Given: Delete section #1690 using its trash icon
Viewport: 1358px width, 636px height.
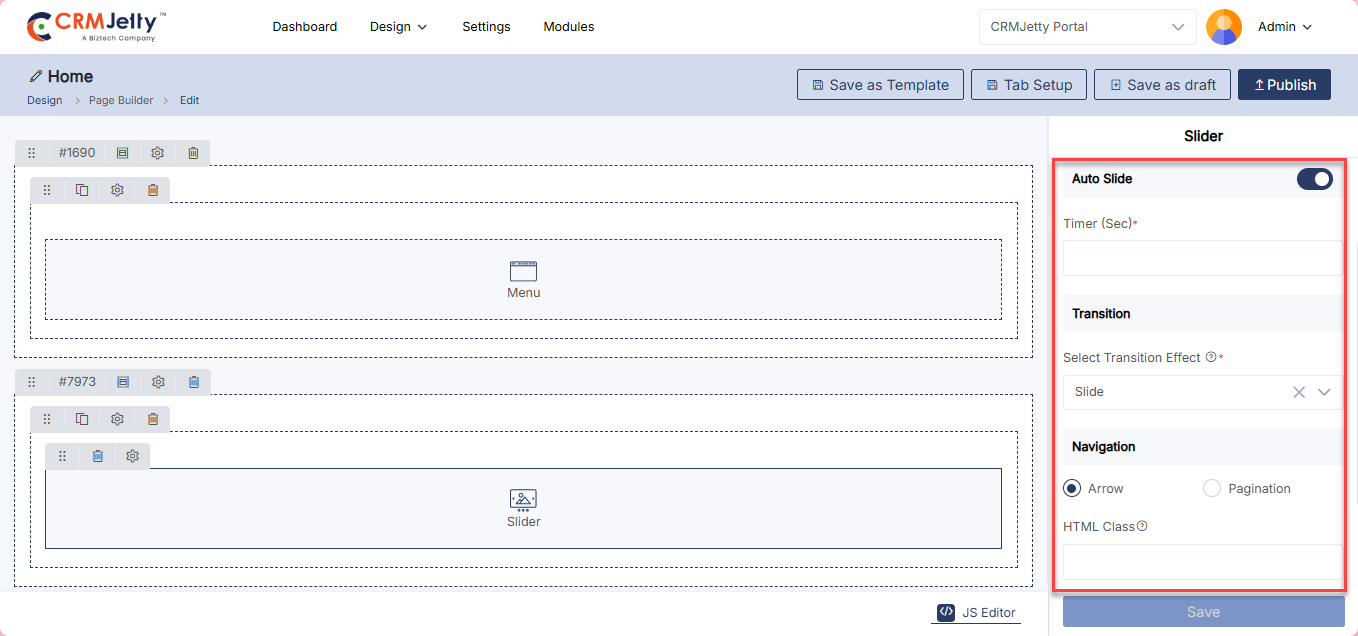Looking at the screenshot, I should pos(193,153).
